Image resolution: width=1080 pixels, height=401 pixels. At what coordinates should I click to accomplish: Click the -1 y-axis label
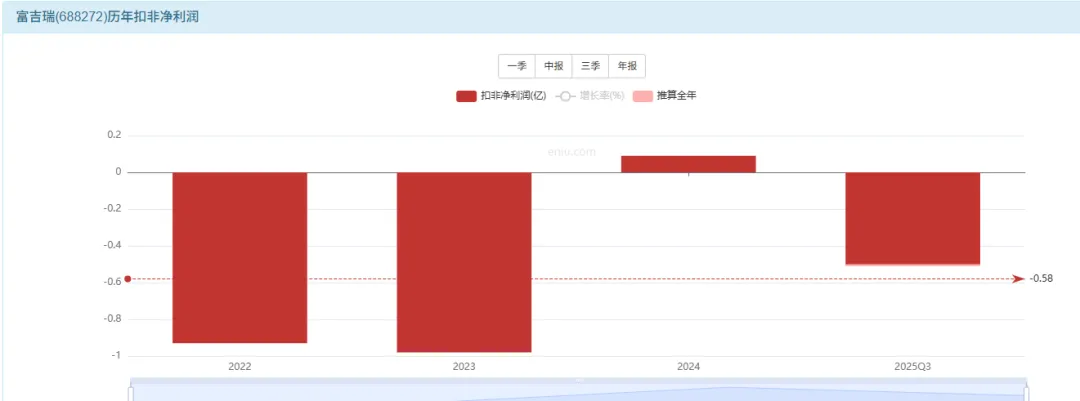(118, 356)
